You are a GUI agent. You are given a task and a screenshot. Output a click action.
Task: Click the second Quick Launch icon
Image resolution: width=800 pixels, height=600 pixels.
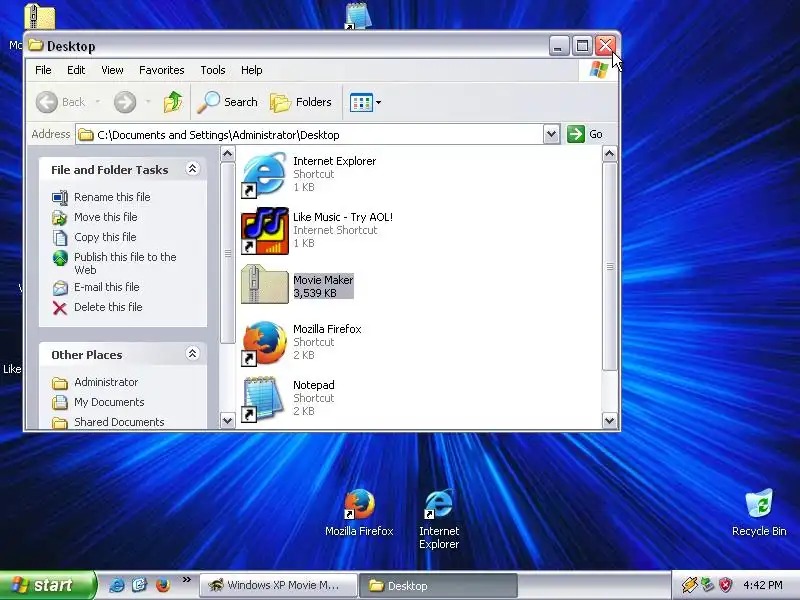139,585
